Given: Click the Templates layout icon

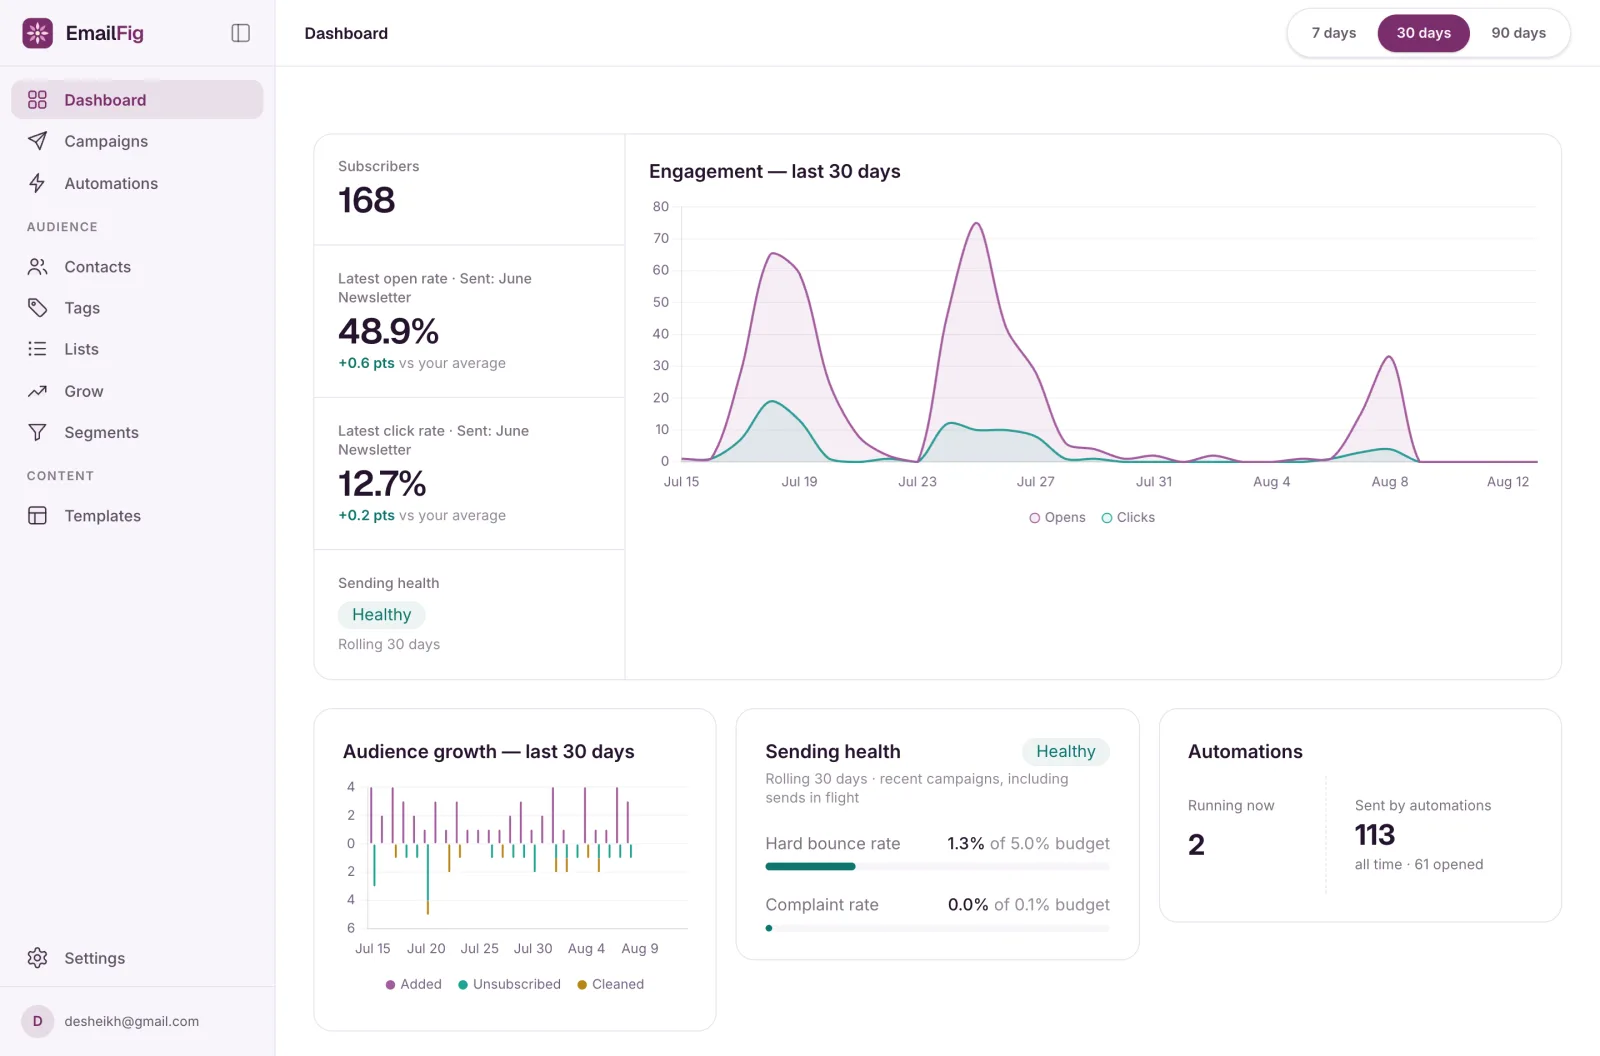Looking at the screenshot, I should coord(37,516).
